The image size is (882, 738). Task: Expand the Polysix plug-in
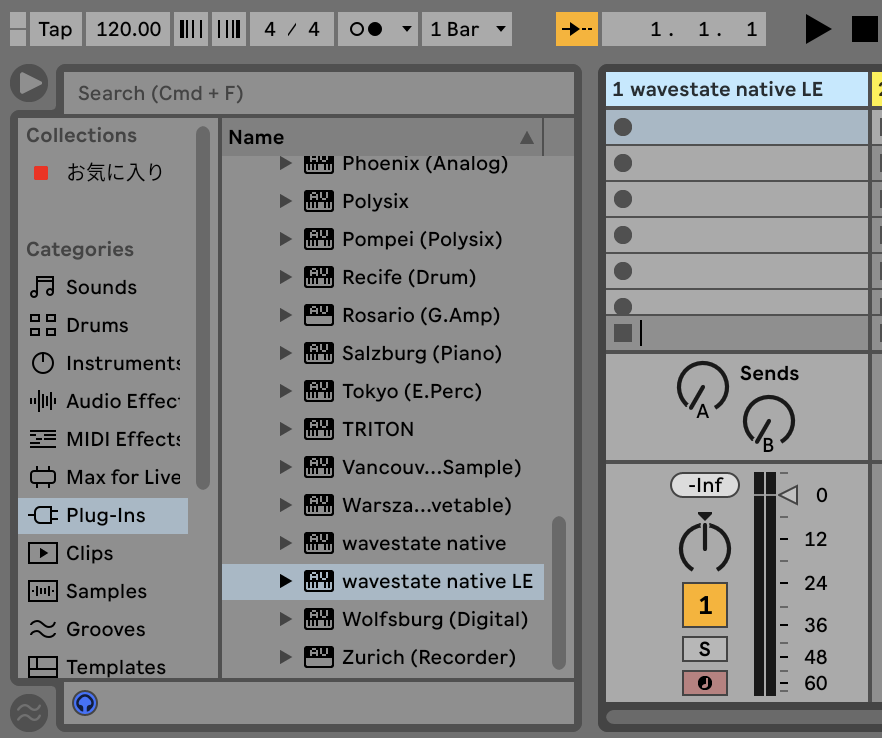pyautogui.click(x=286, y=201)
